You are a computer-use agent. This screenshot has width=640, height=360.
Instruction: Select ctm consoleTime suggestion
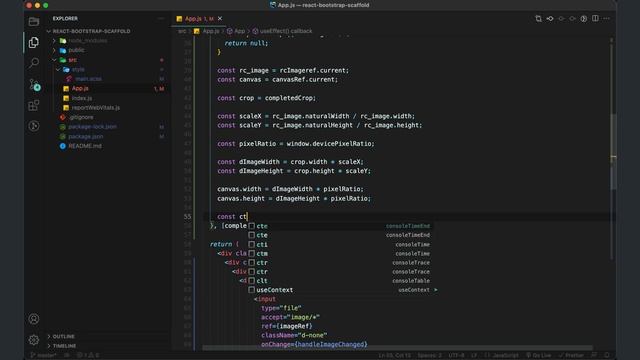(341, 253)
